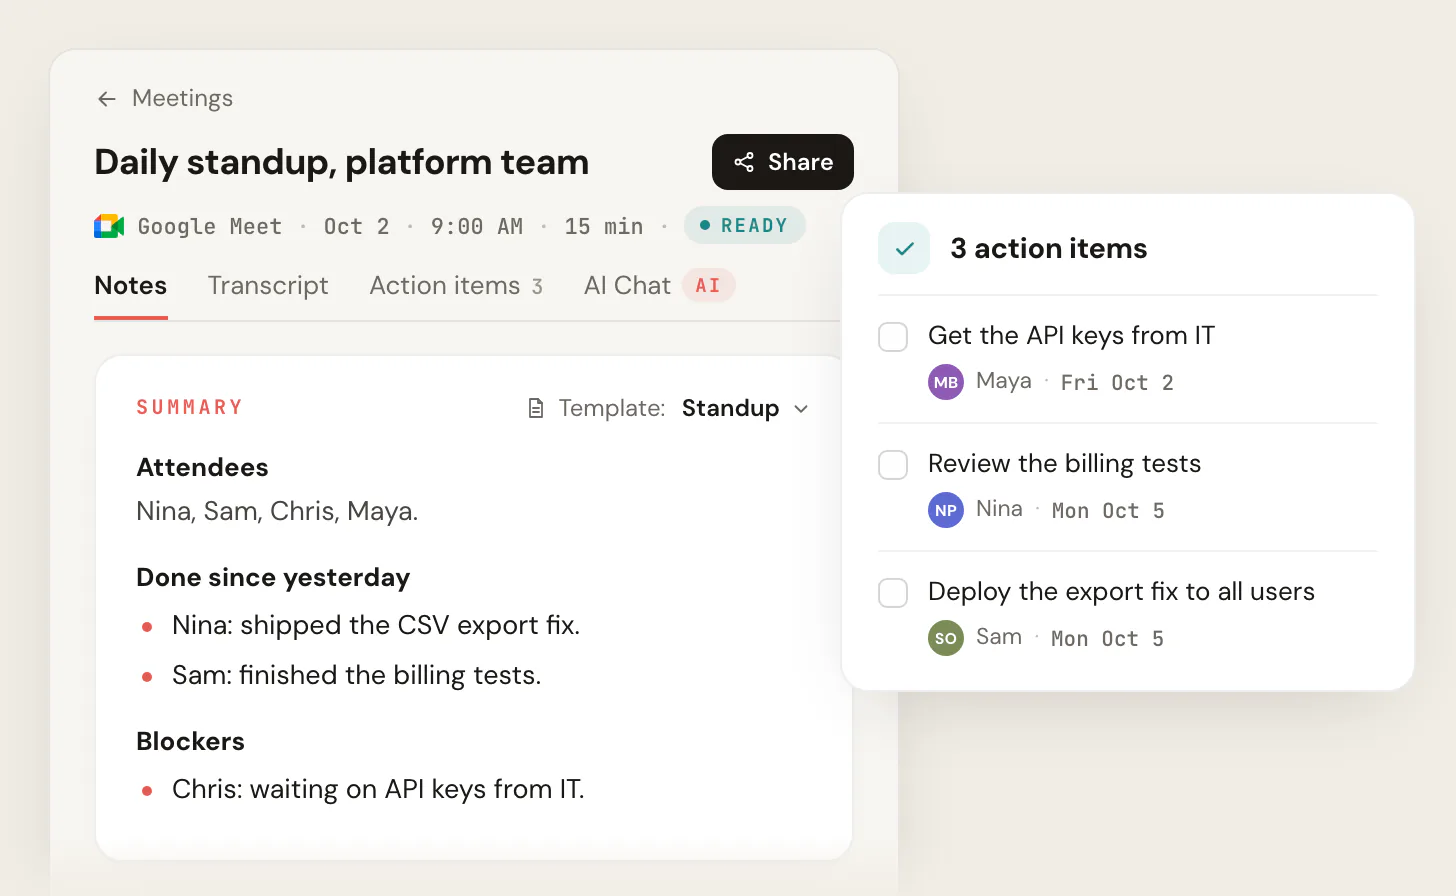The height and width of the screenshot is (896, 1456).
Task: Click the Blockers heading
Action: coord(190,741)
